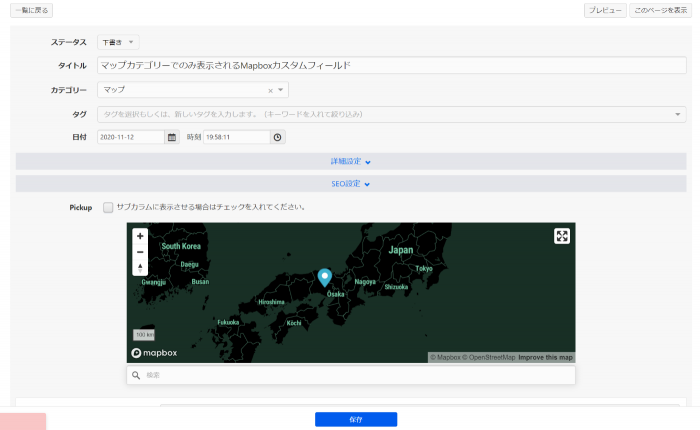The height and width of the screenshot is (430, 700).
Task: Click the map 検索 search field
Action: (x=350, y=375)
